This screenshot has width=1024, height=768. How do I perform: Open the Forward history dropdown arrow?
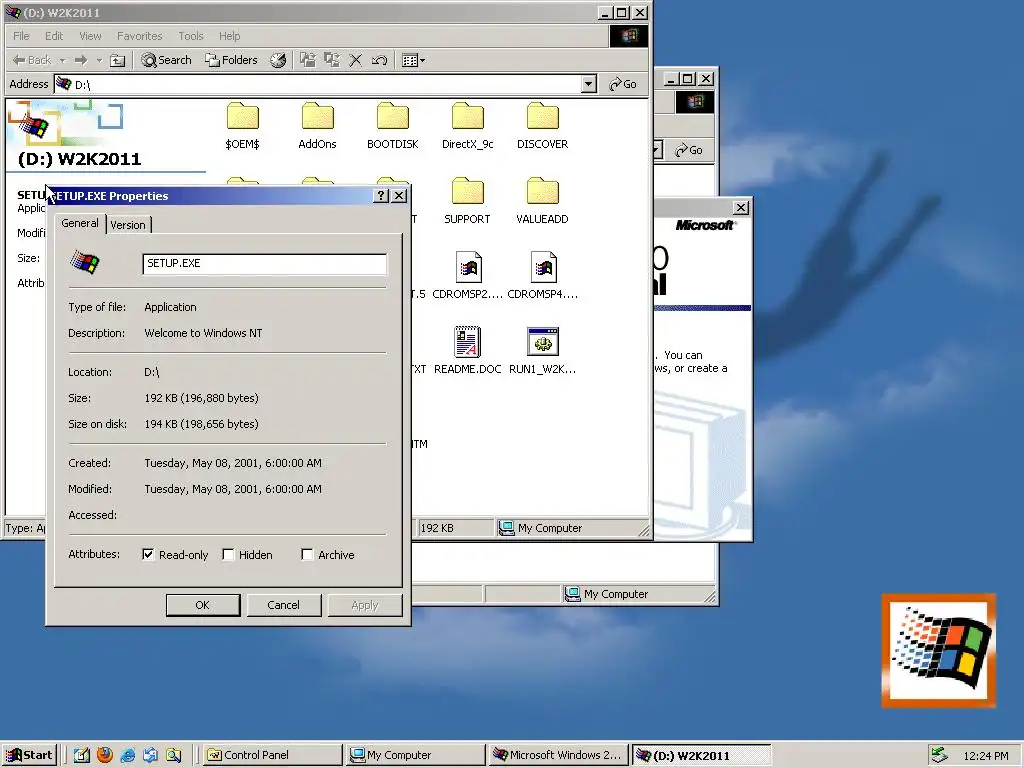[99, 61]
